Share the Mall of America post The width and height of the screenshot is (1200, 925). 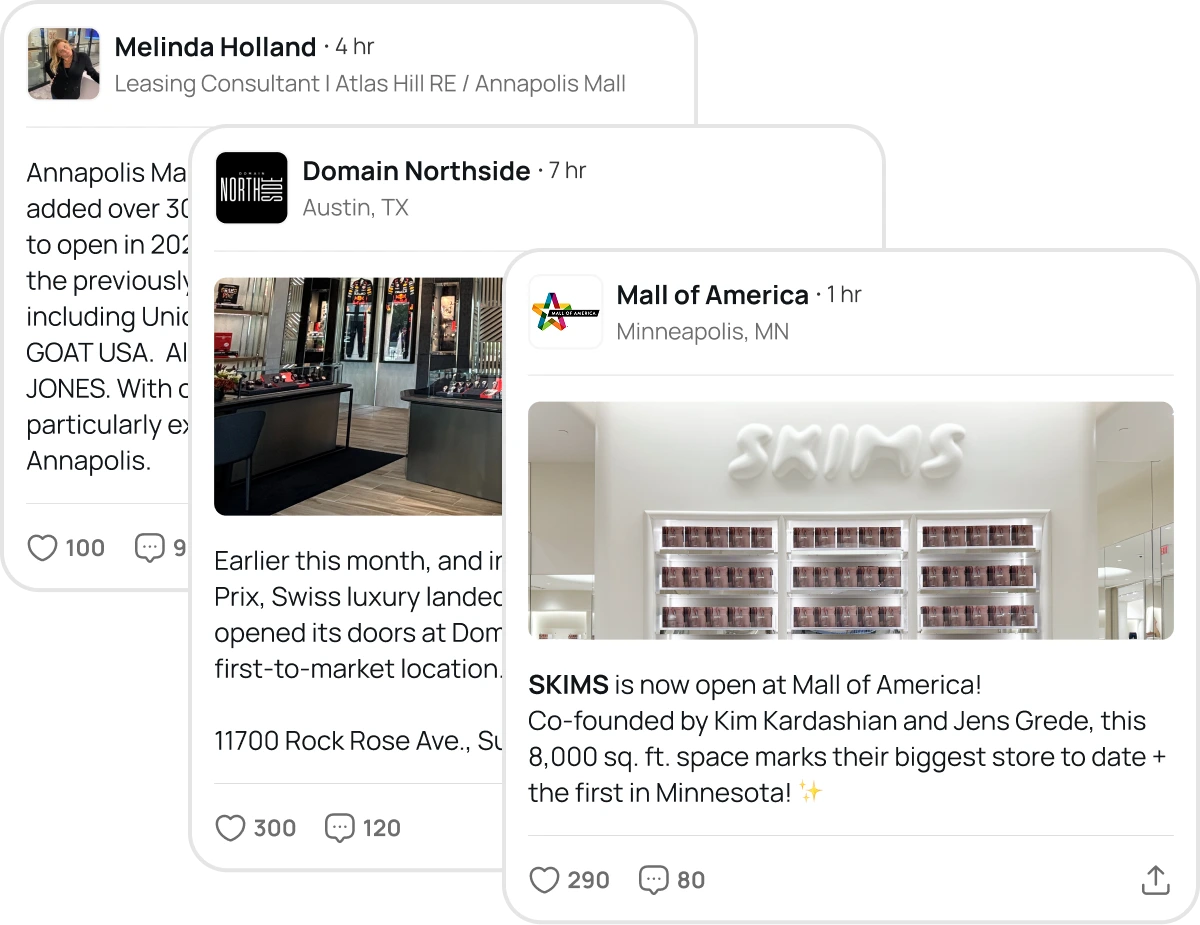1155,880
